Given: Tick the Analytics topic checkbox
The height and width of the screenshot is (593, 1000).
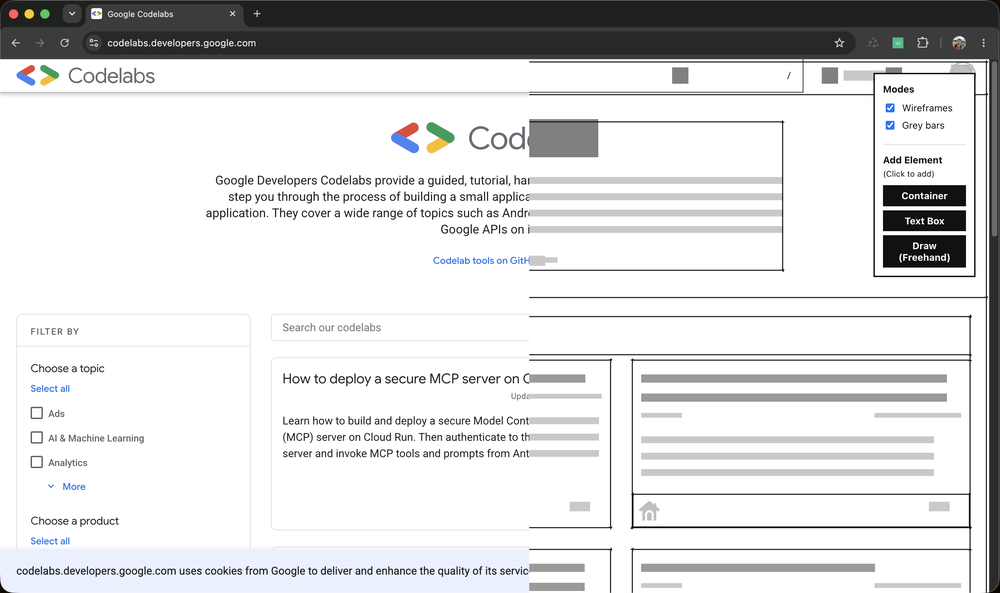Looking at the screenshot, I should pos(37,462).
